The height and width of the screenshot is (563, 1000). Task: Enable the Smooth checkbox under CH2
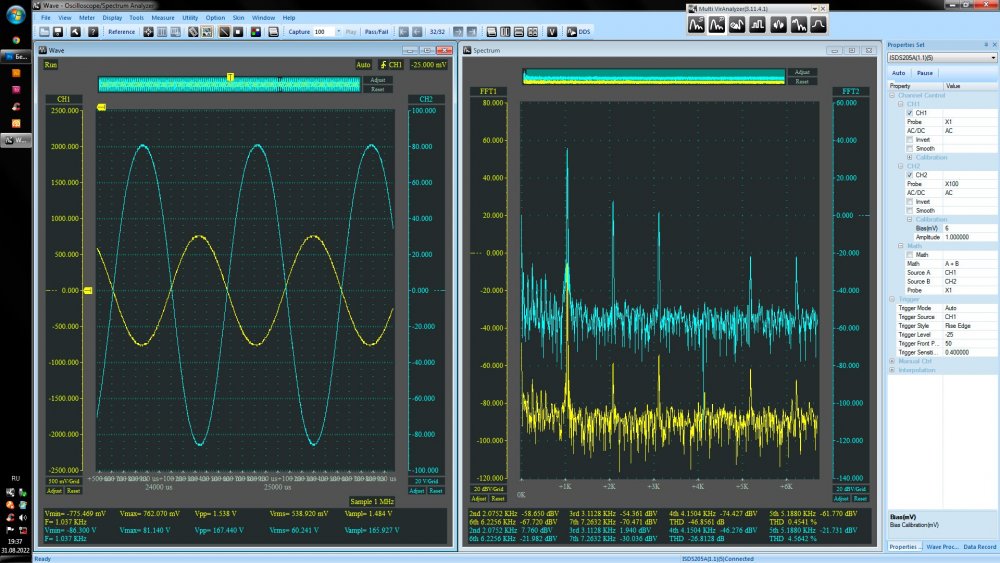tap(909, 211)
